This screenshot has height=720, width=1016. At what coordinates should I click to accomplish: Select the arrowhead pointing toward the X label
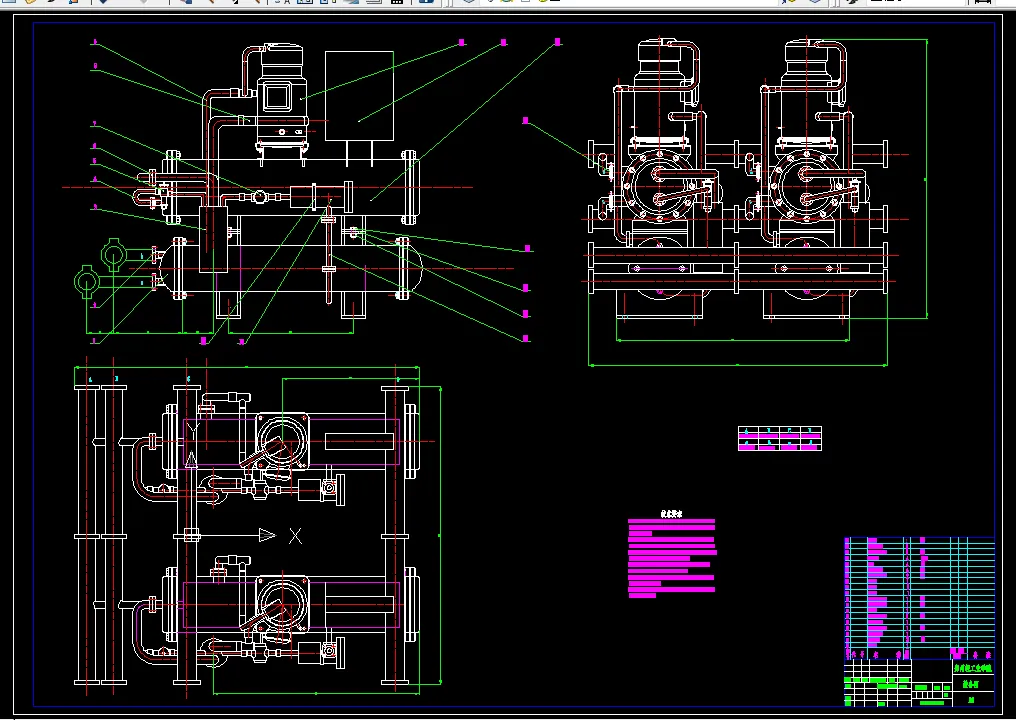267,535
